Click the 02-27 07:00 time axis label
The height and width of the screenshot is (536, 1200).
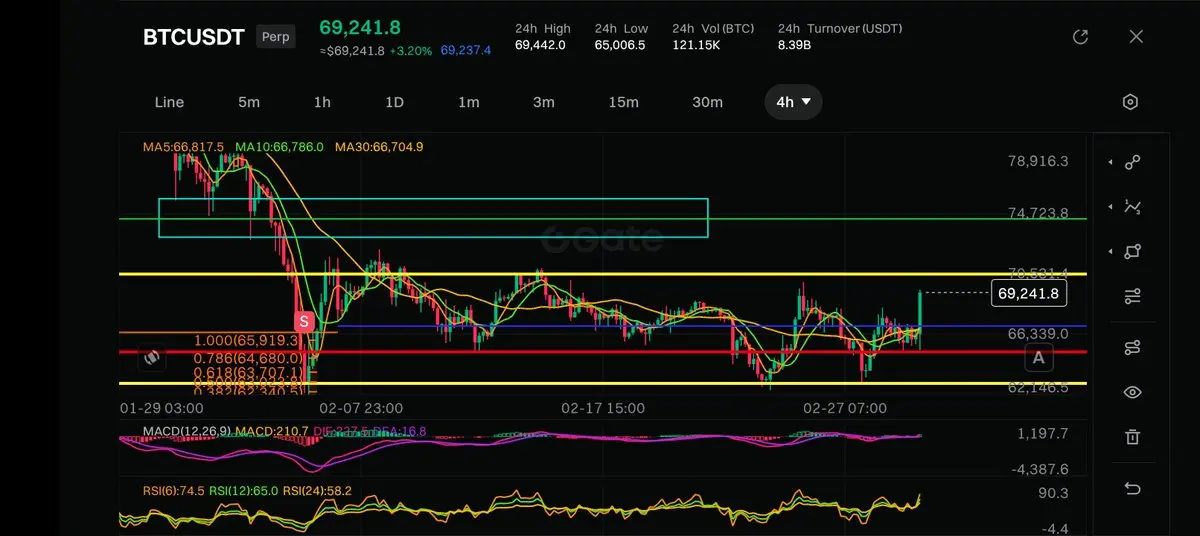(x=845, y=408)
